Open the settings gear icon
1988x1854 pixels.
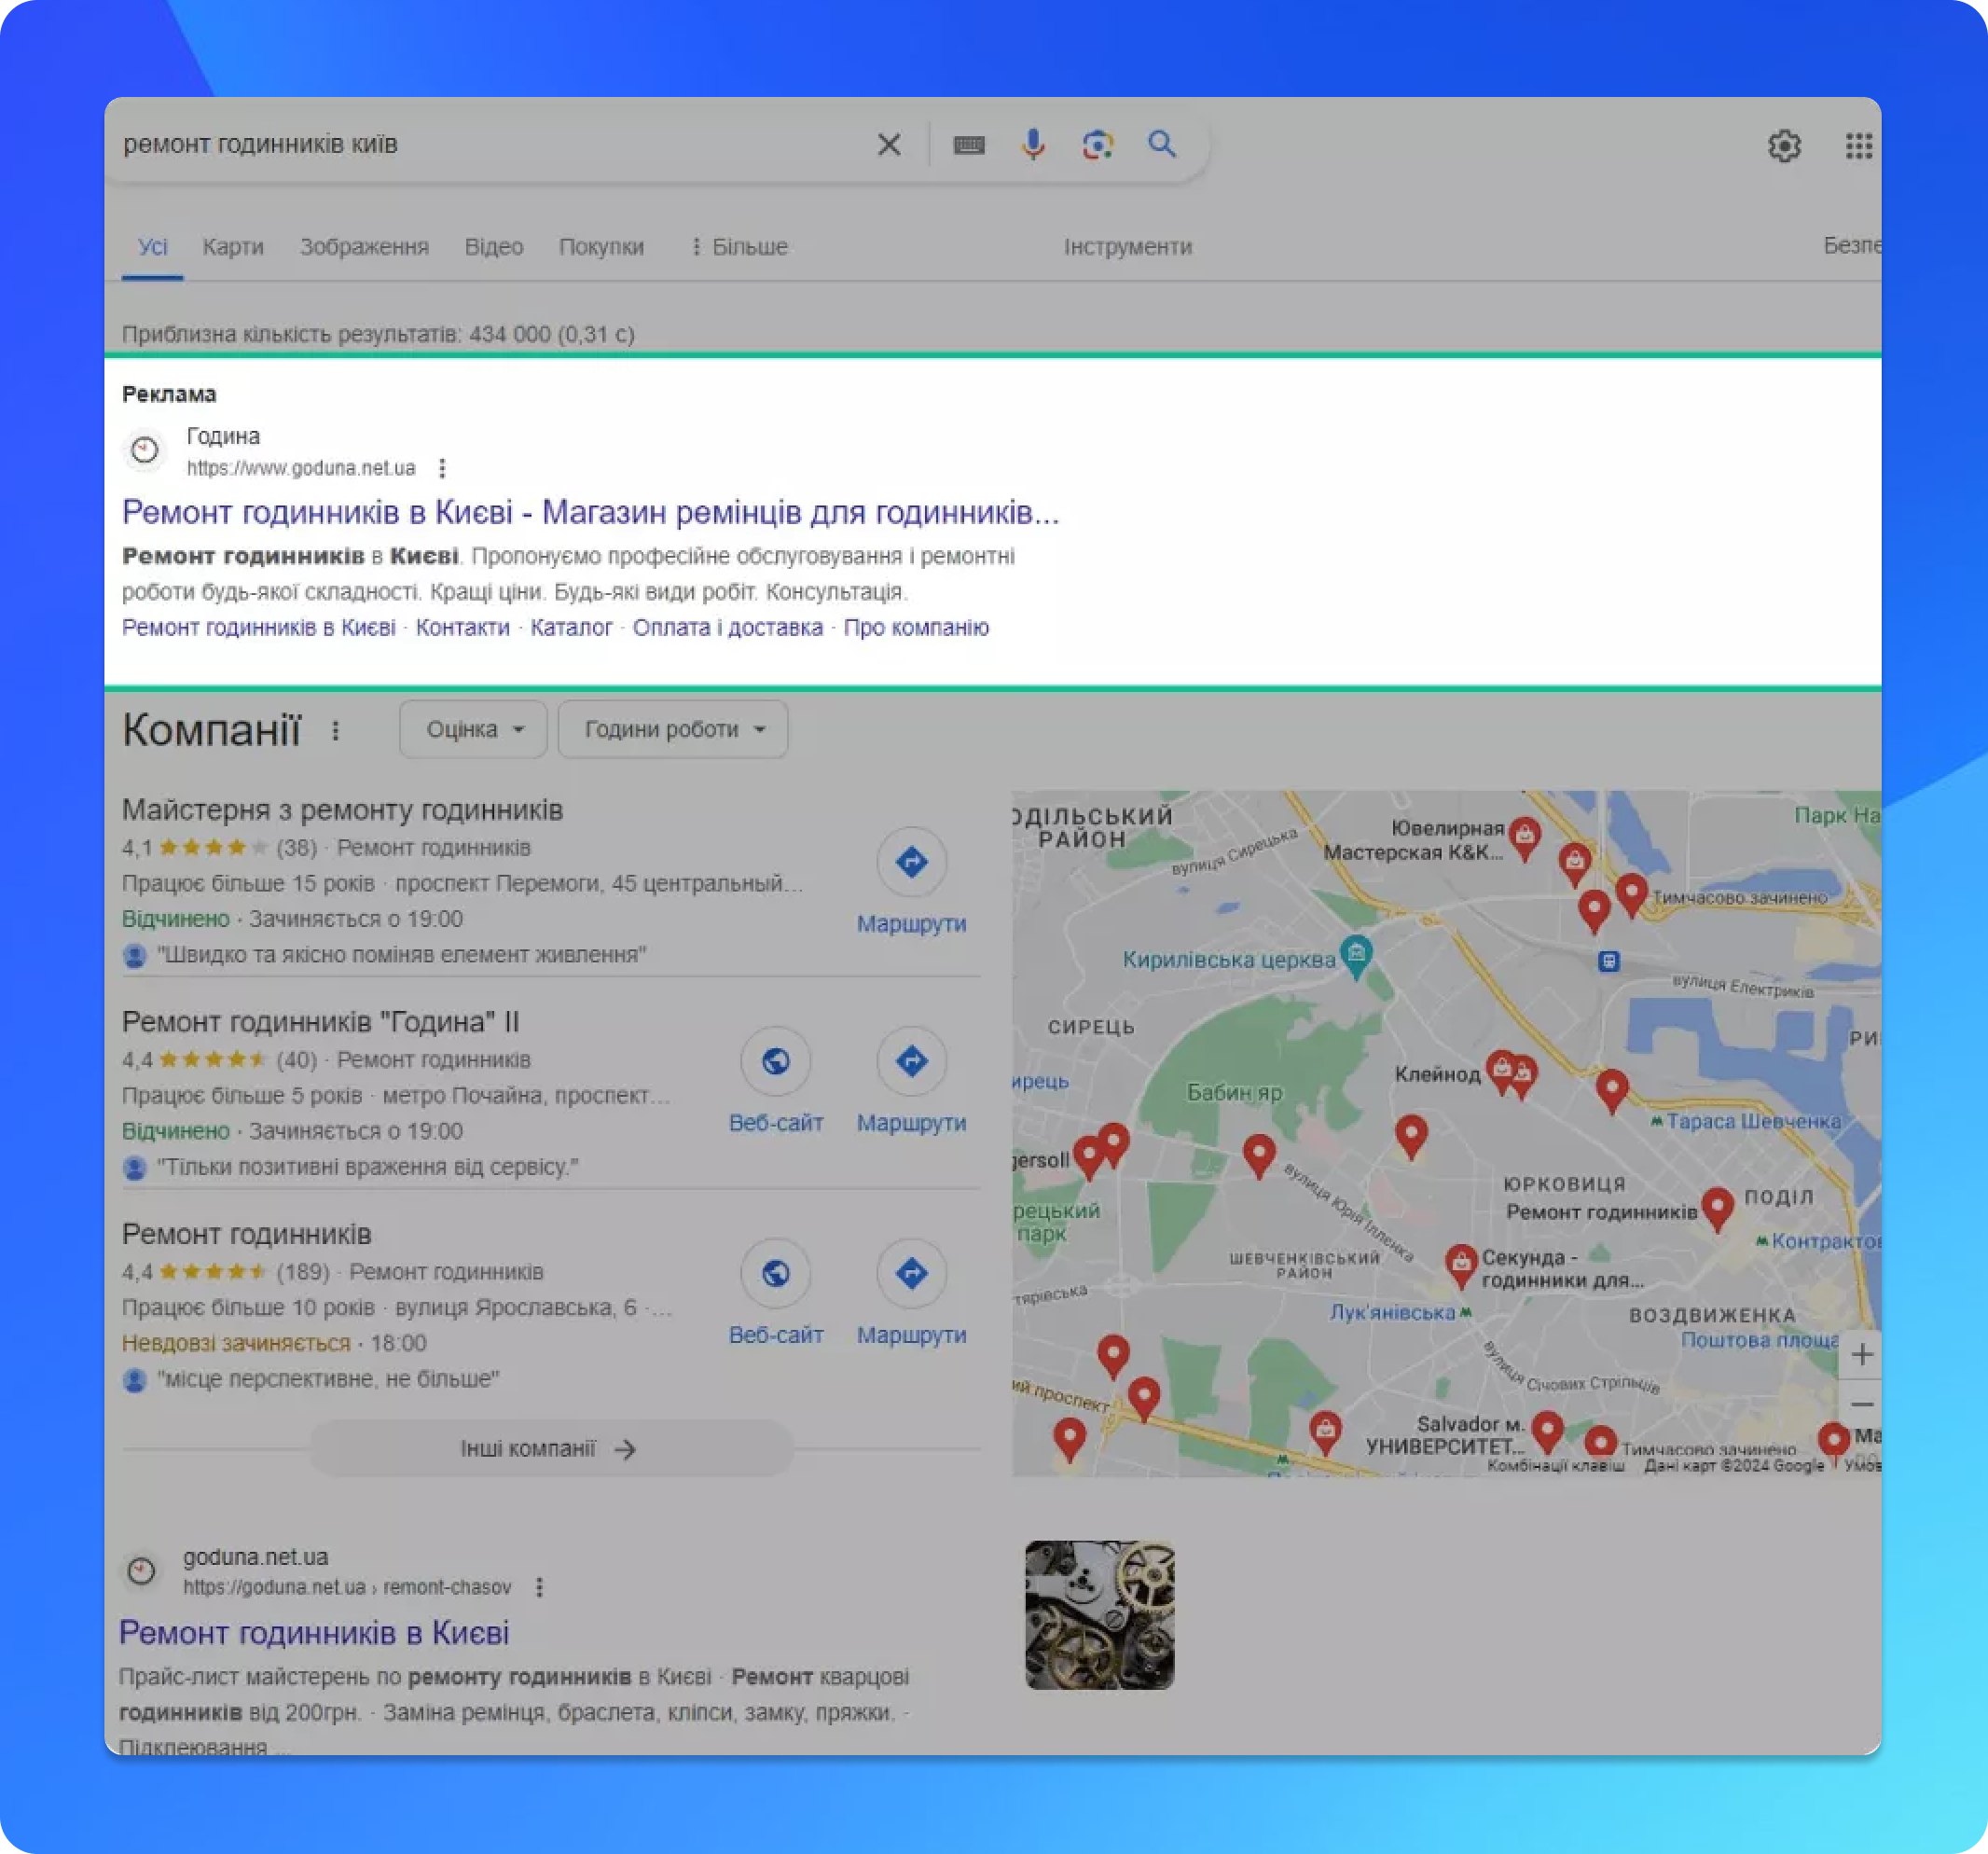tap(1784, 146)
